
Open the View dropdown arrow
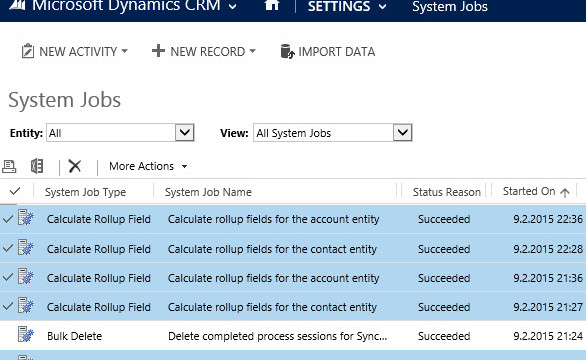tap(403, 132)
